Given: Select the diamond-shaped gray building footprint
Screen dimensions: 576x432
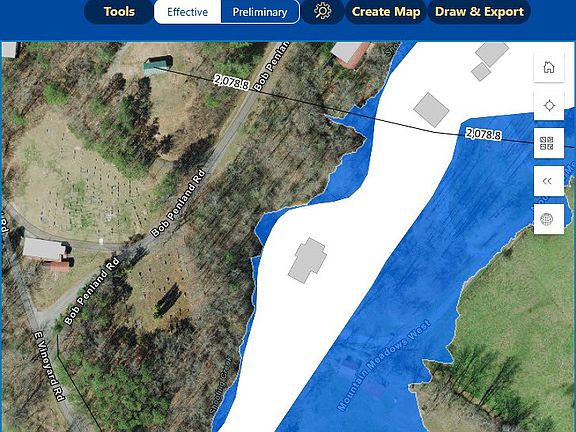Looking at the screenshot, I should click(x=431, y=110).
